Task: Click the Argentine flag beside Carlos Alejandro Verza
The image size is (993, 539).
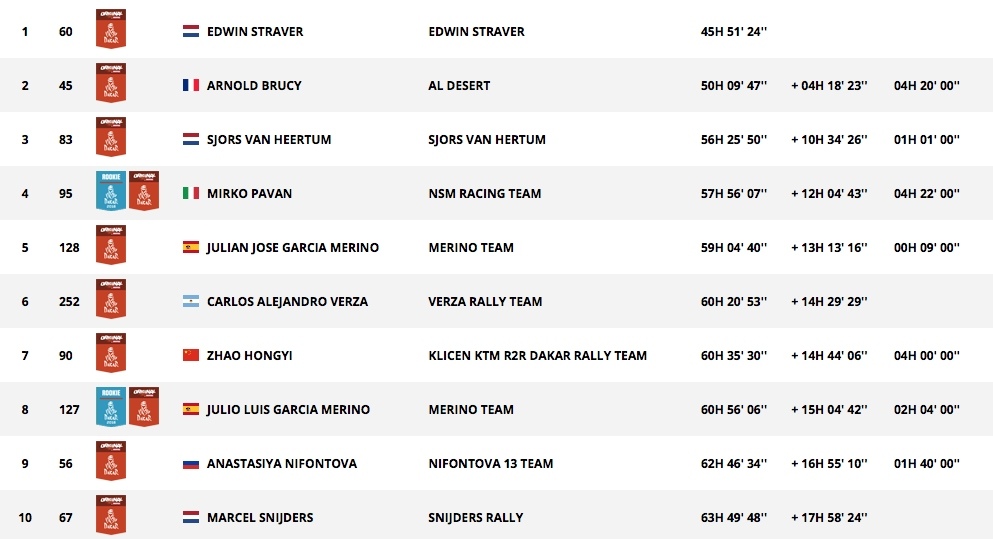Action: [191, 302]
